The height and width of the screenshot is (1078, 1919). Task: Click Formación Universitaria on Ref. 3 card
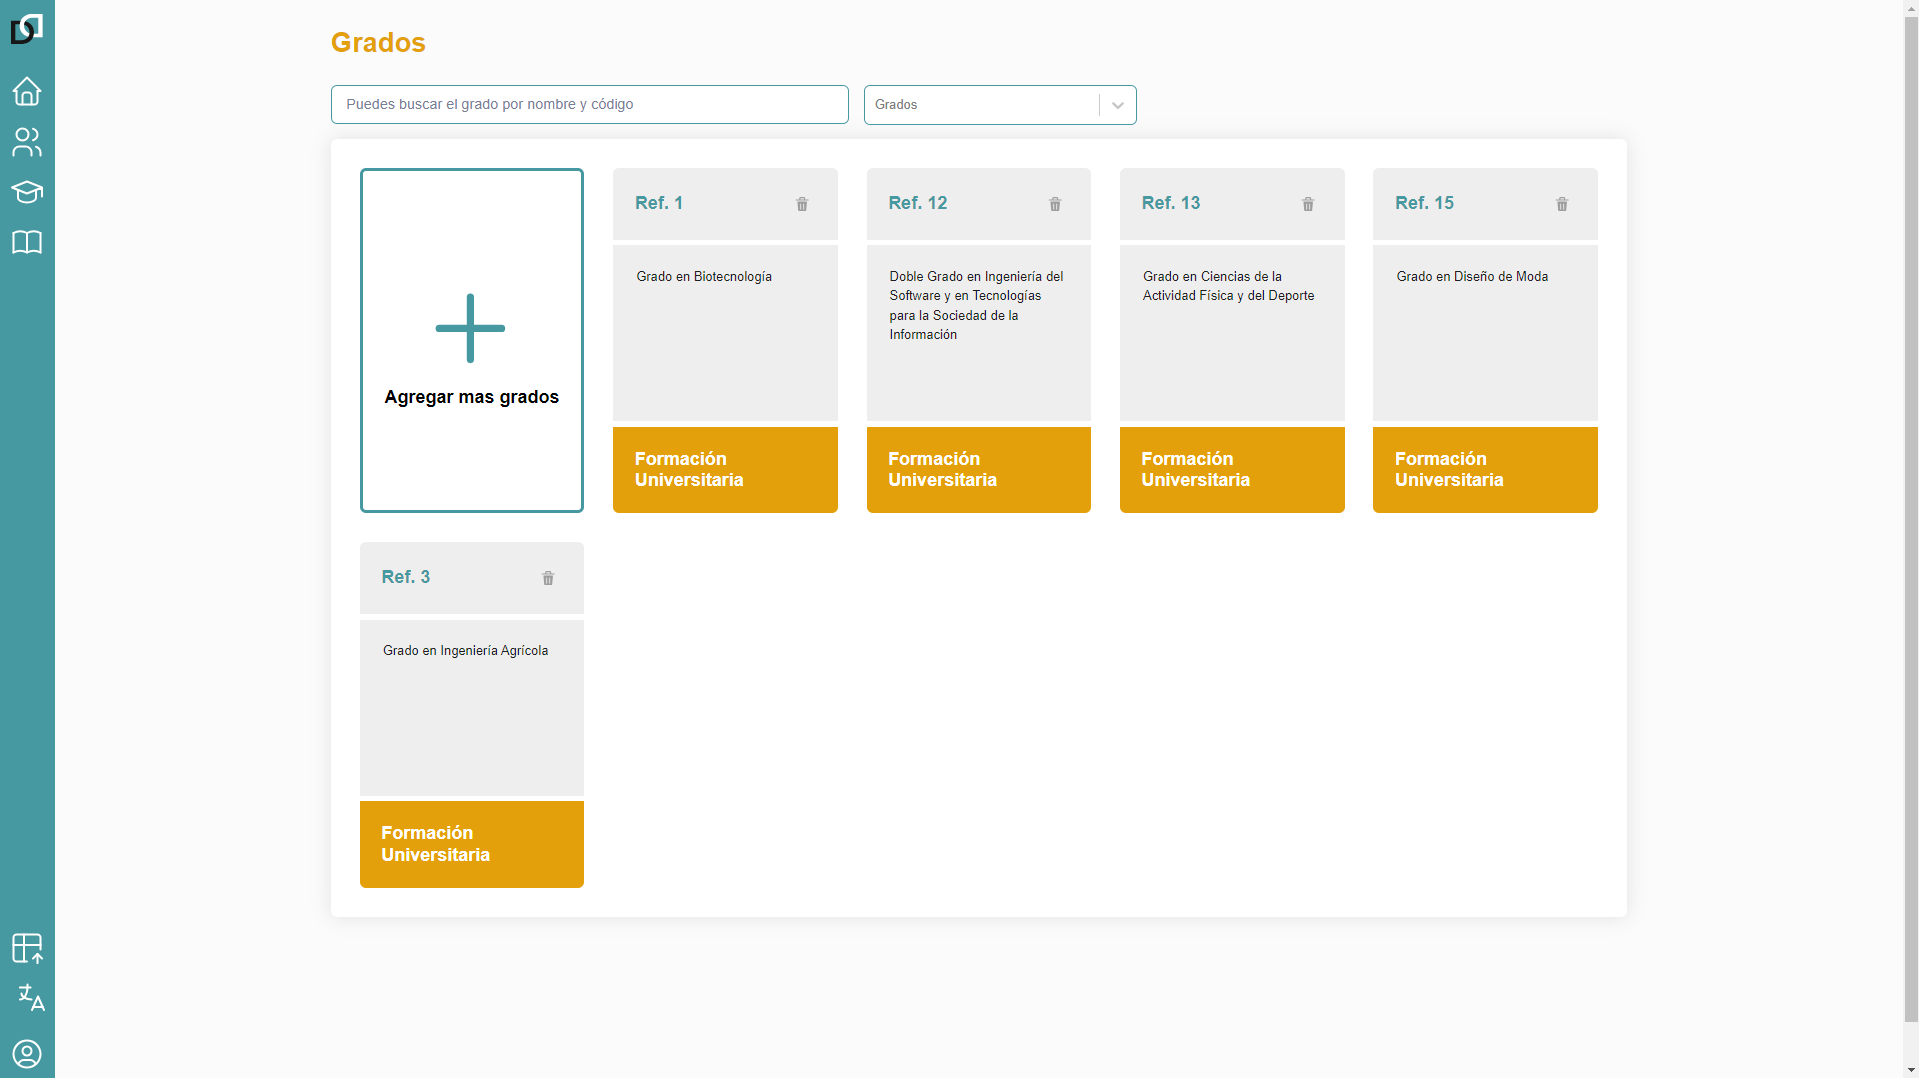[472, 844]
